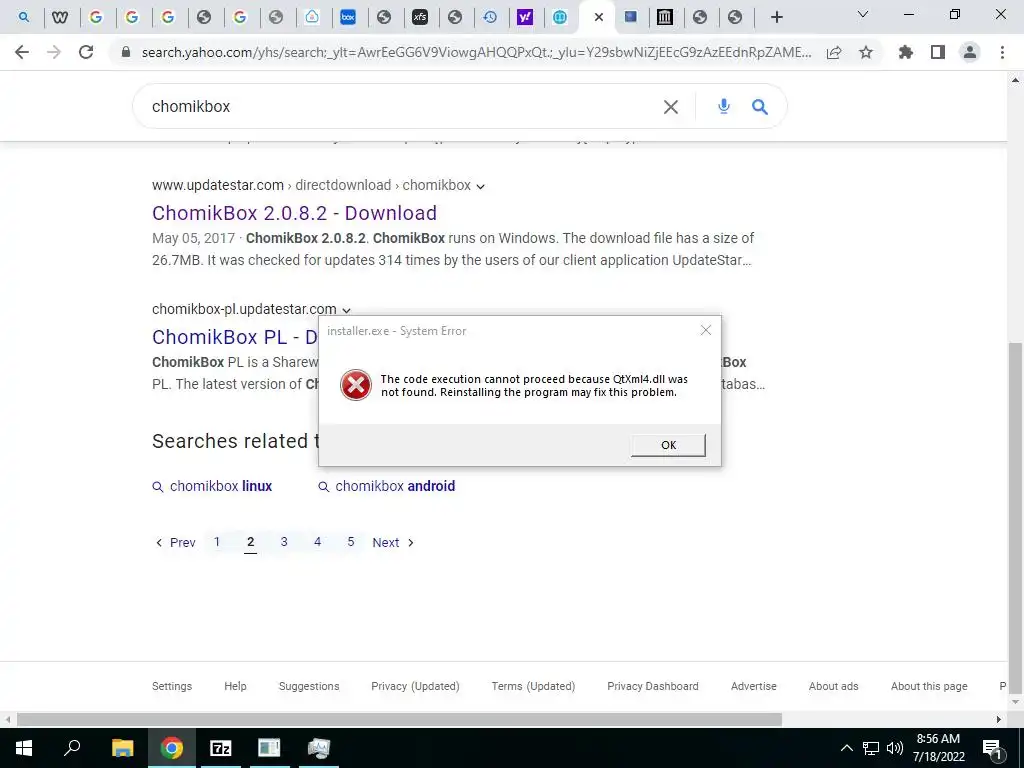Open About this page footer link
Viewport: 1024px width, 768px height.
point(929,686)
